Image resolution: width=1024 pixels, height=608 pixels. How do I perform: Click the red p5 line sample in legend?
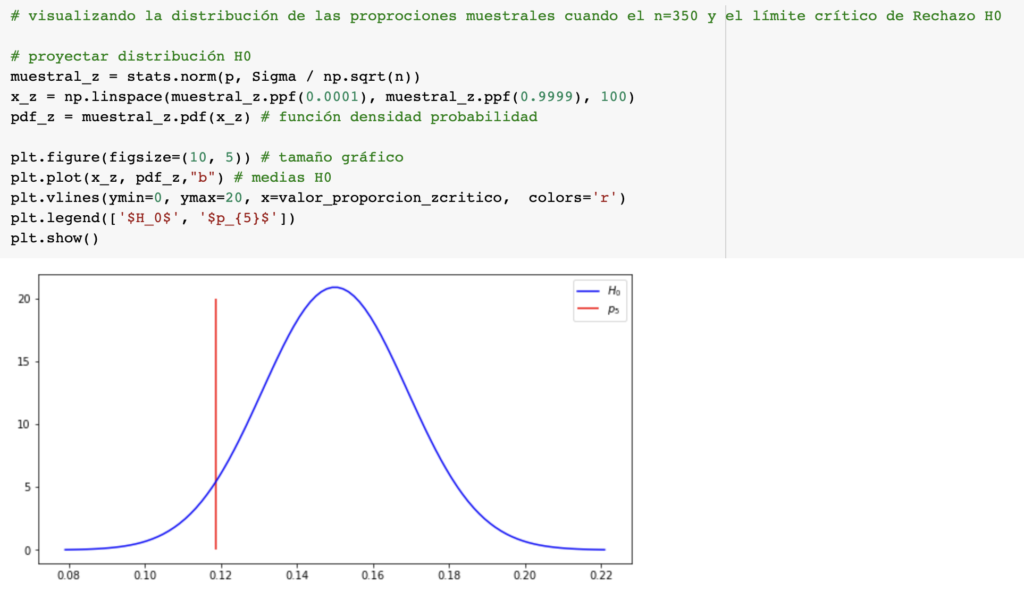[x=586, y=309]
